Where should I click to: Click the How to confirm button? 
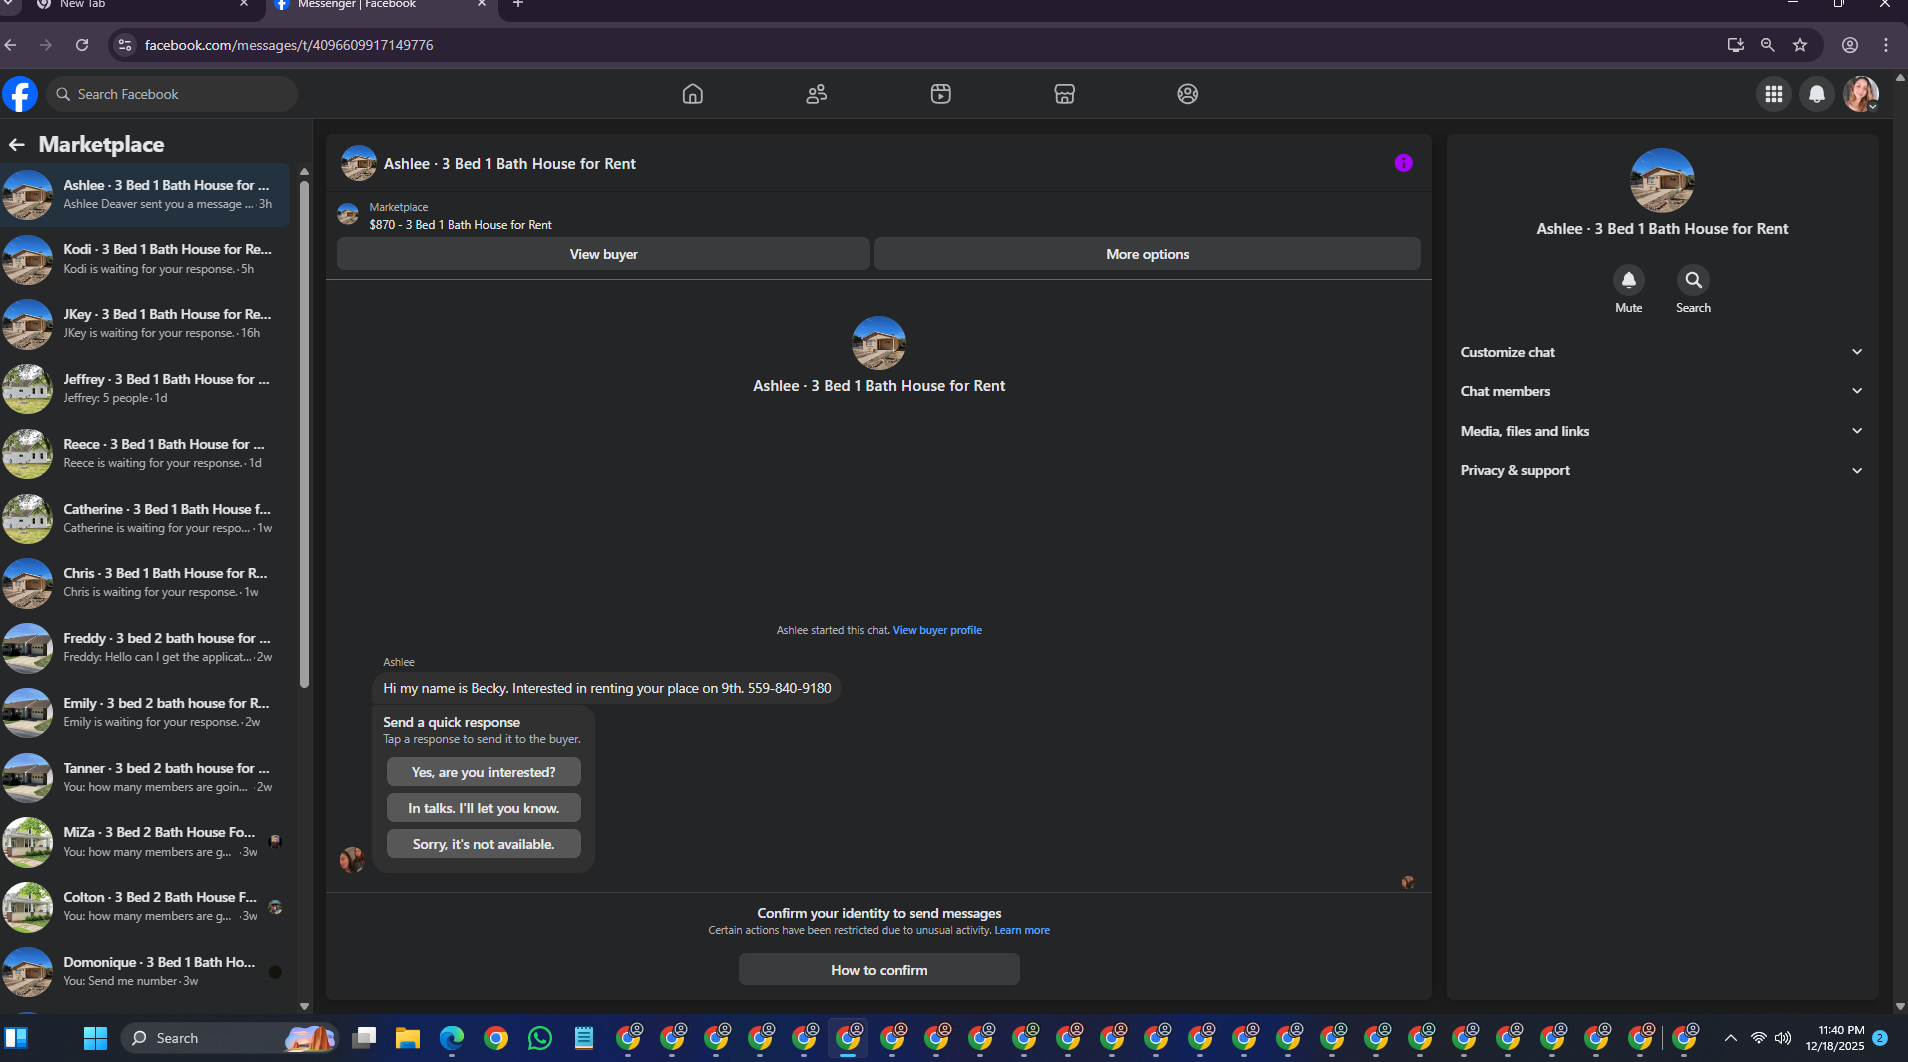(879, 970)
